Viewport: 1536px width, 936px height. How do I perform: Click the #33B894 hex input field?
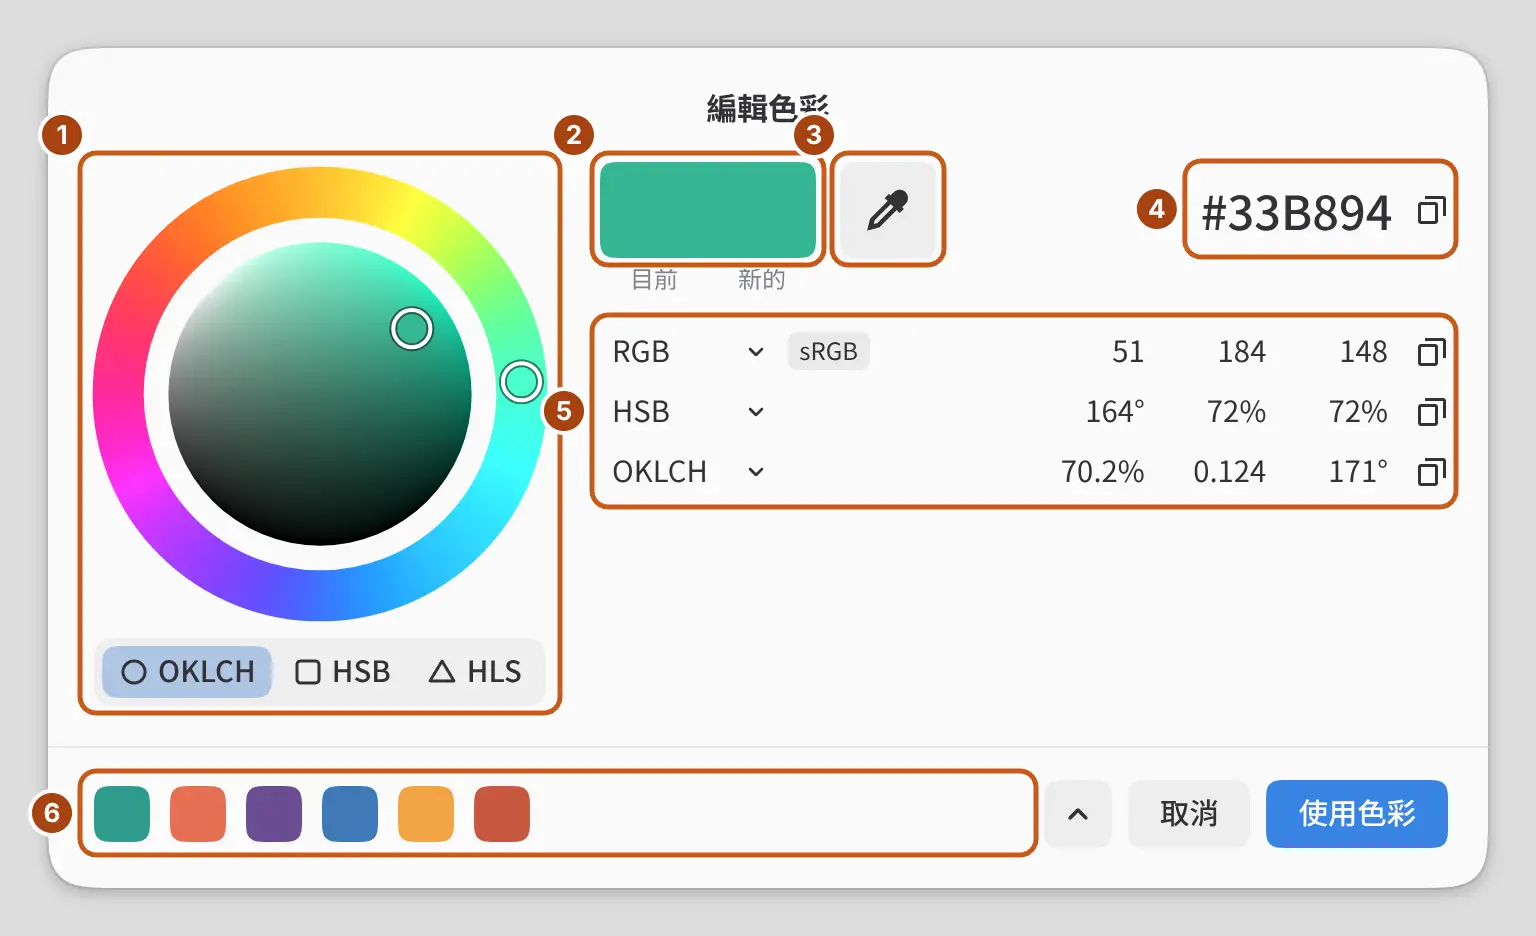click(x=1296, y=211)
